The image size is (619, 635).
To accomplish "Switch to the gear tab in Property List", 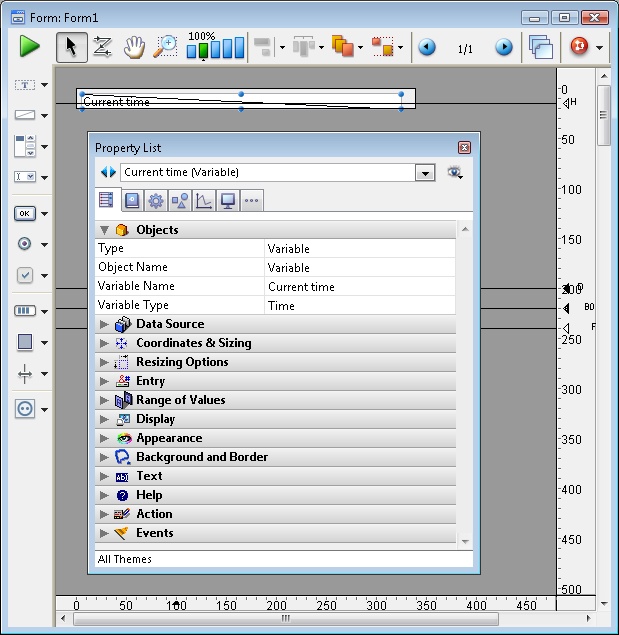I will 155,201.
